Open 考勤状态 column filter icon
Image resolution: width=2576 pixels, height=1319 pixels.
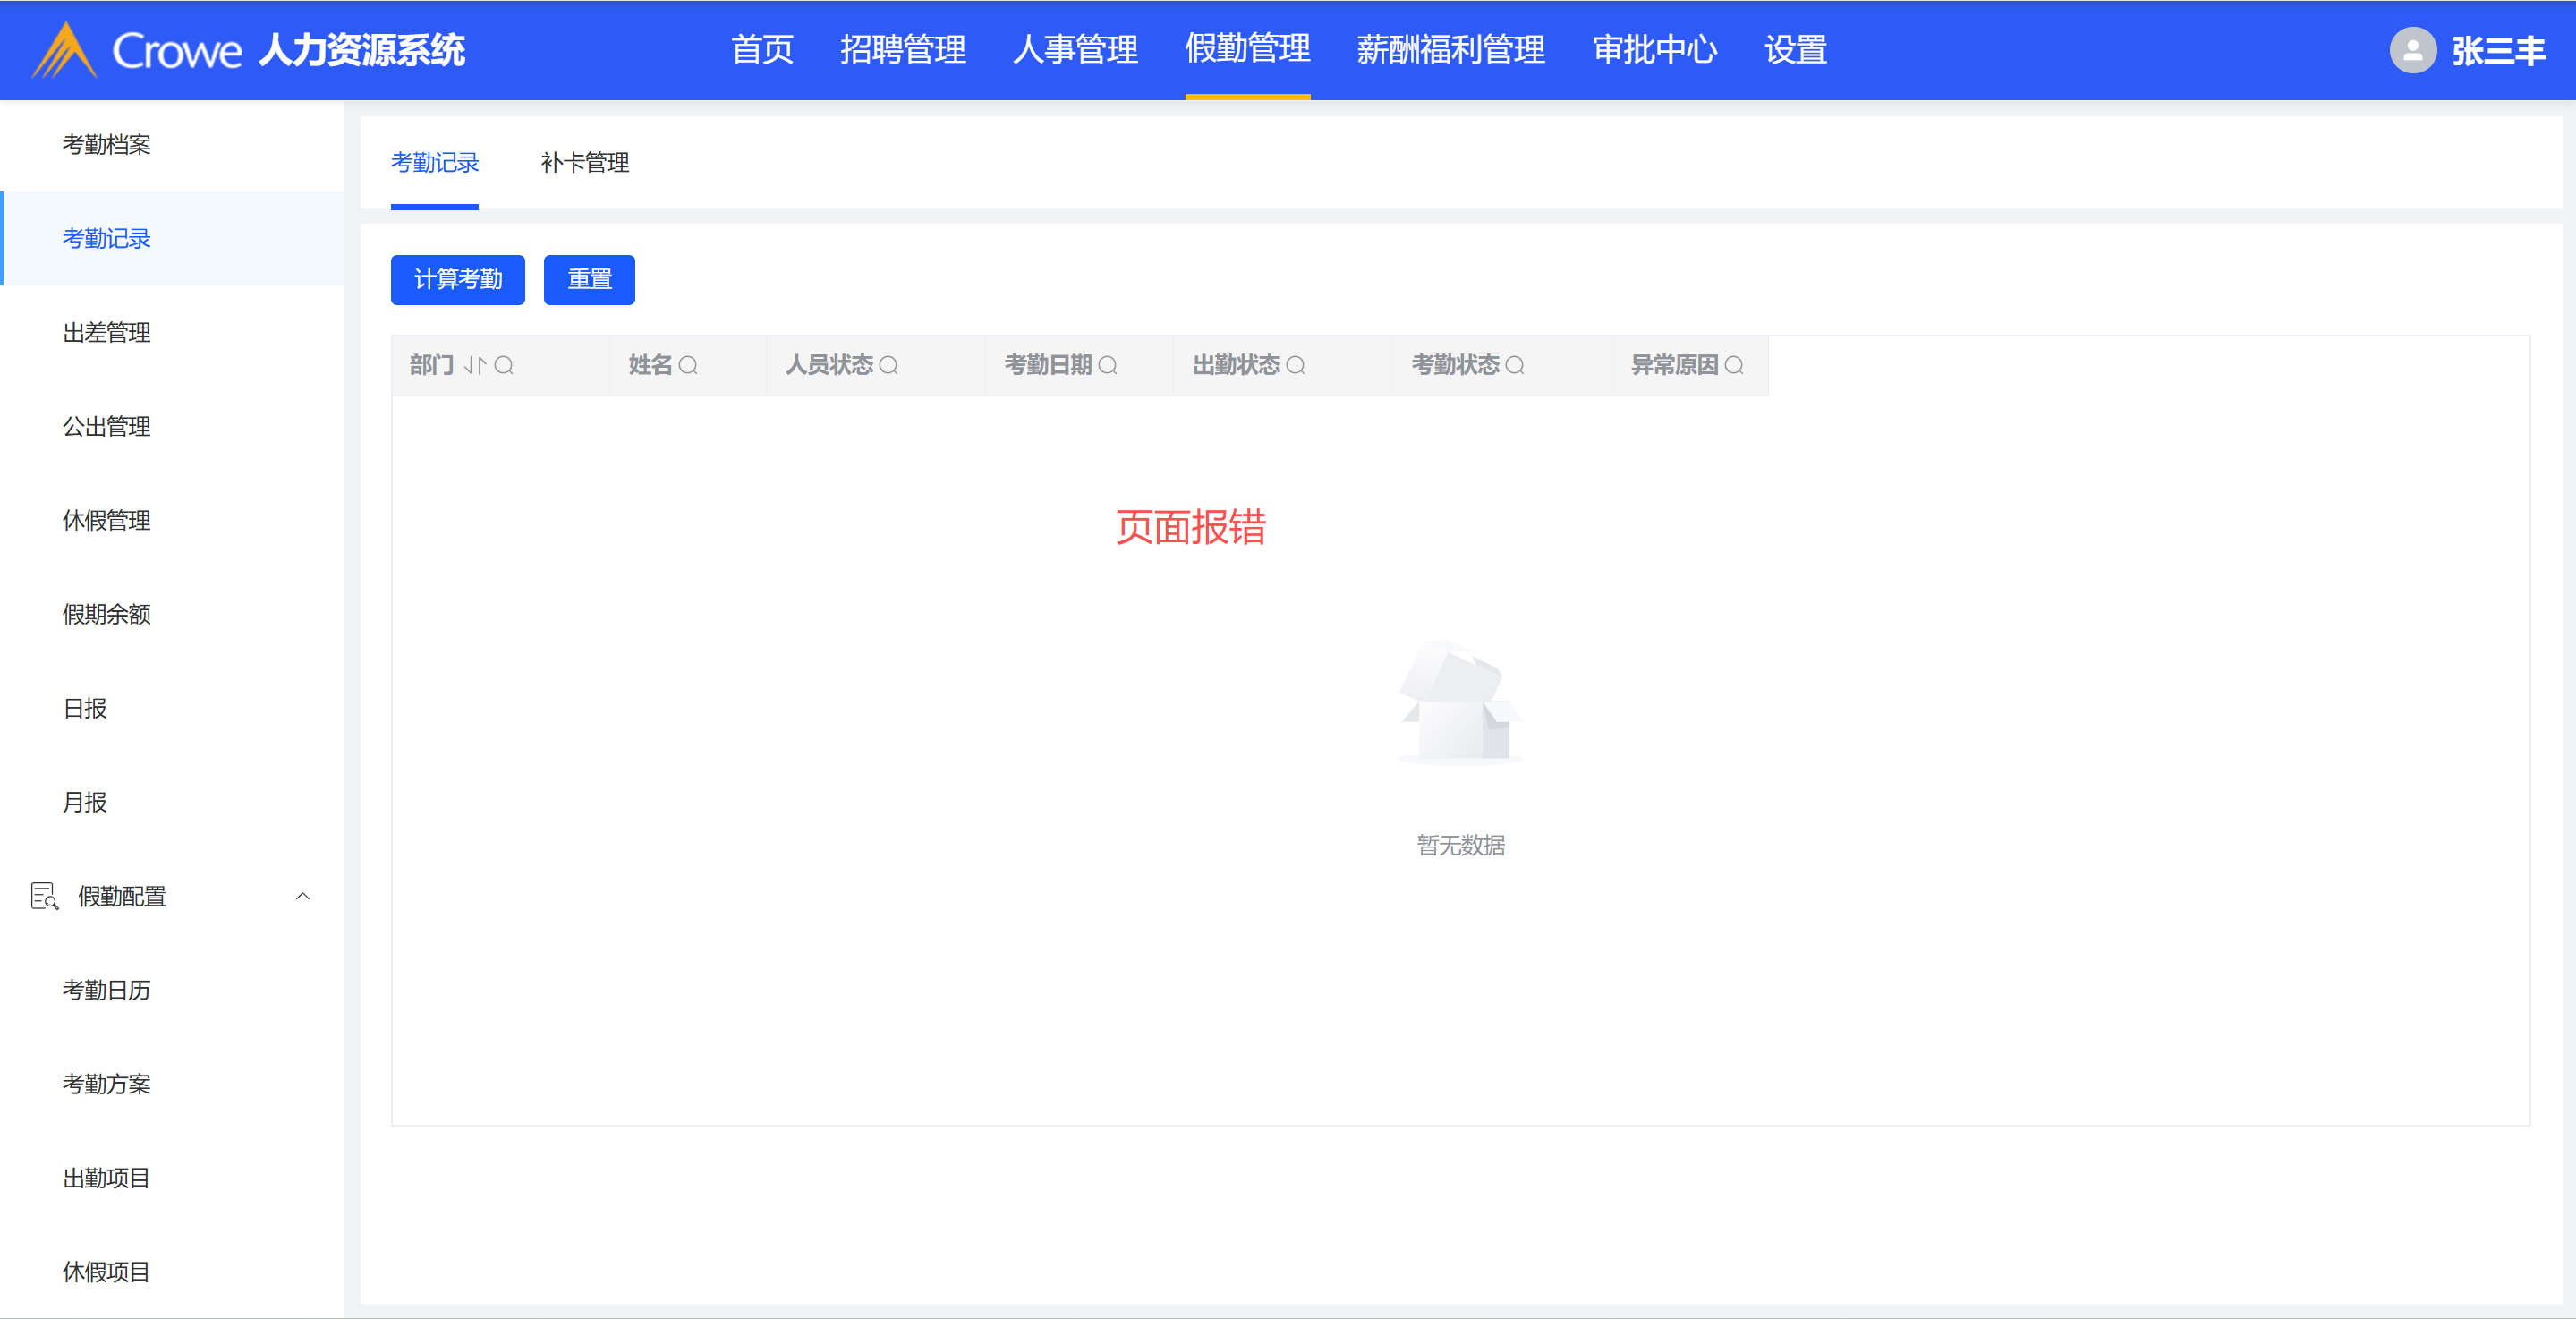[1514, 365]
